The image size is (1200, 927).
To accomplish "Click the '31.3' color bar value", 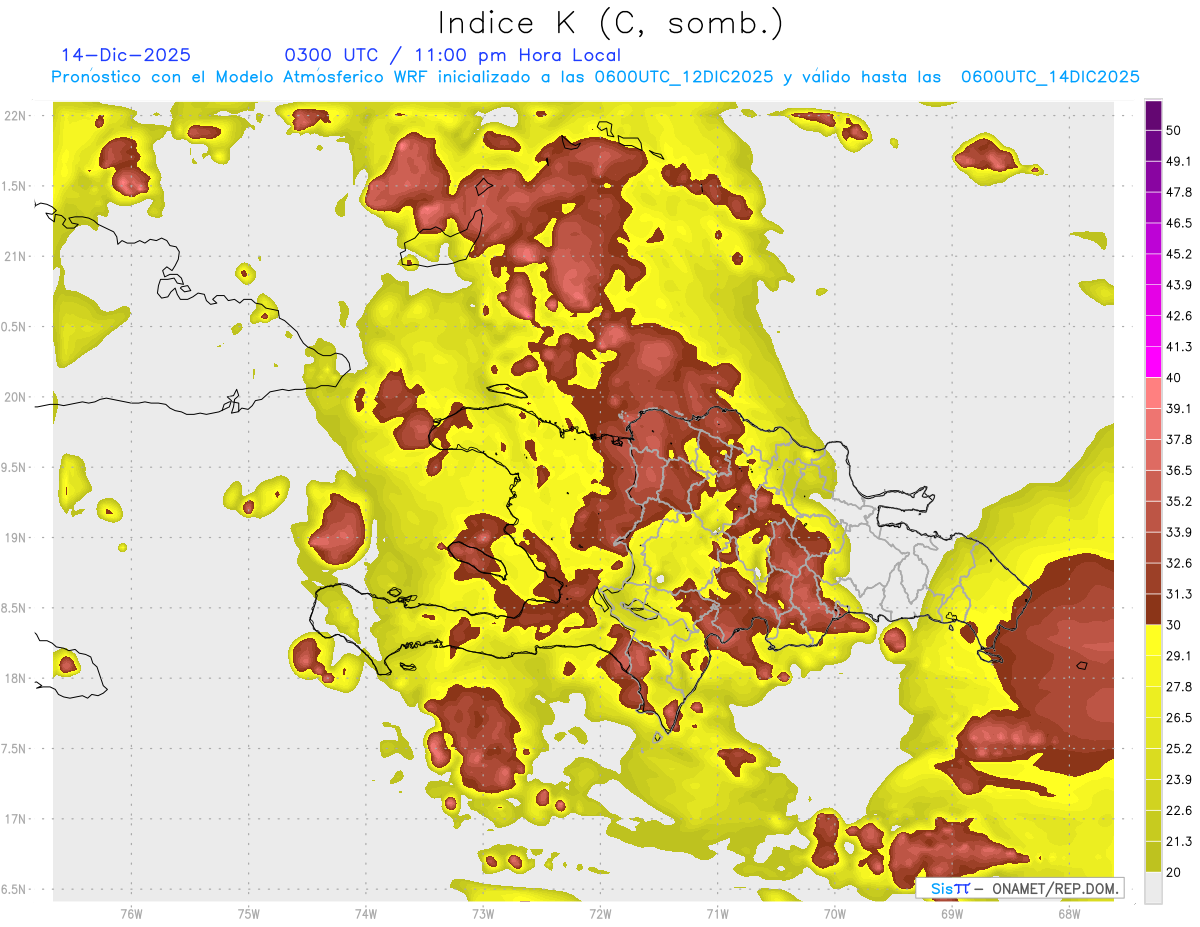I will click(x=1179, y=594).
